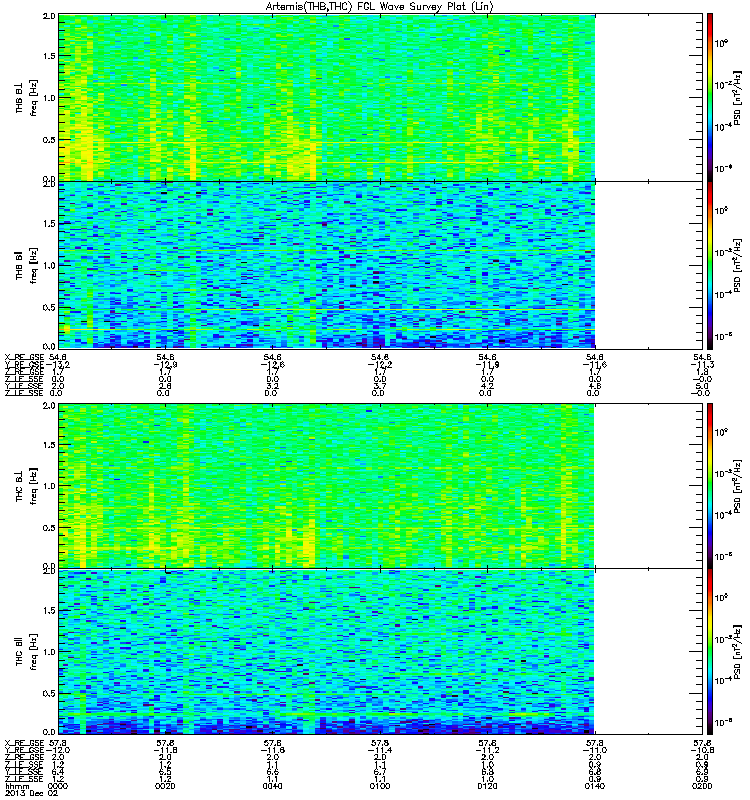Image resolution: width=750 pixels, height=800 pixels.
Task: Click the color bar beside THB B-perpendicular panel
Action: coord(710,97)
